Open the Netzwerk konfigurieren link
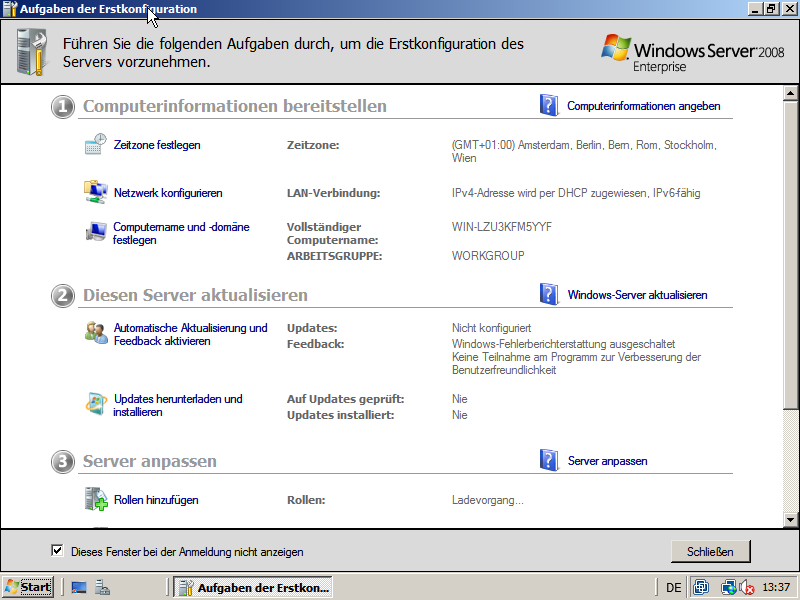The image size is (800, 600). pos(168,193)
